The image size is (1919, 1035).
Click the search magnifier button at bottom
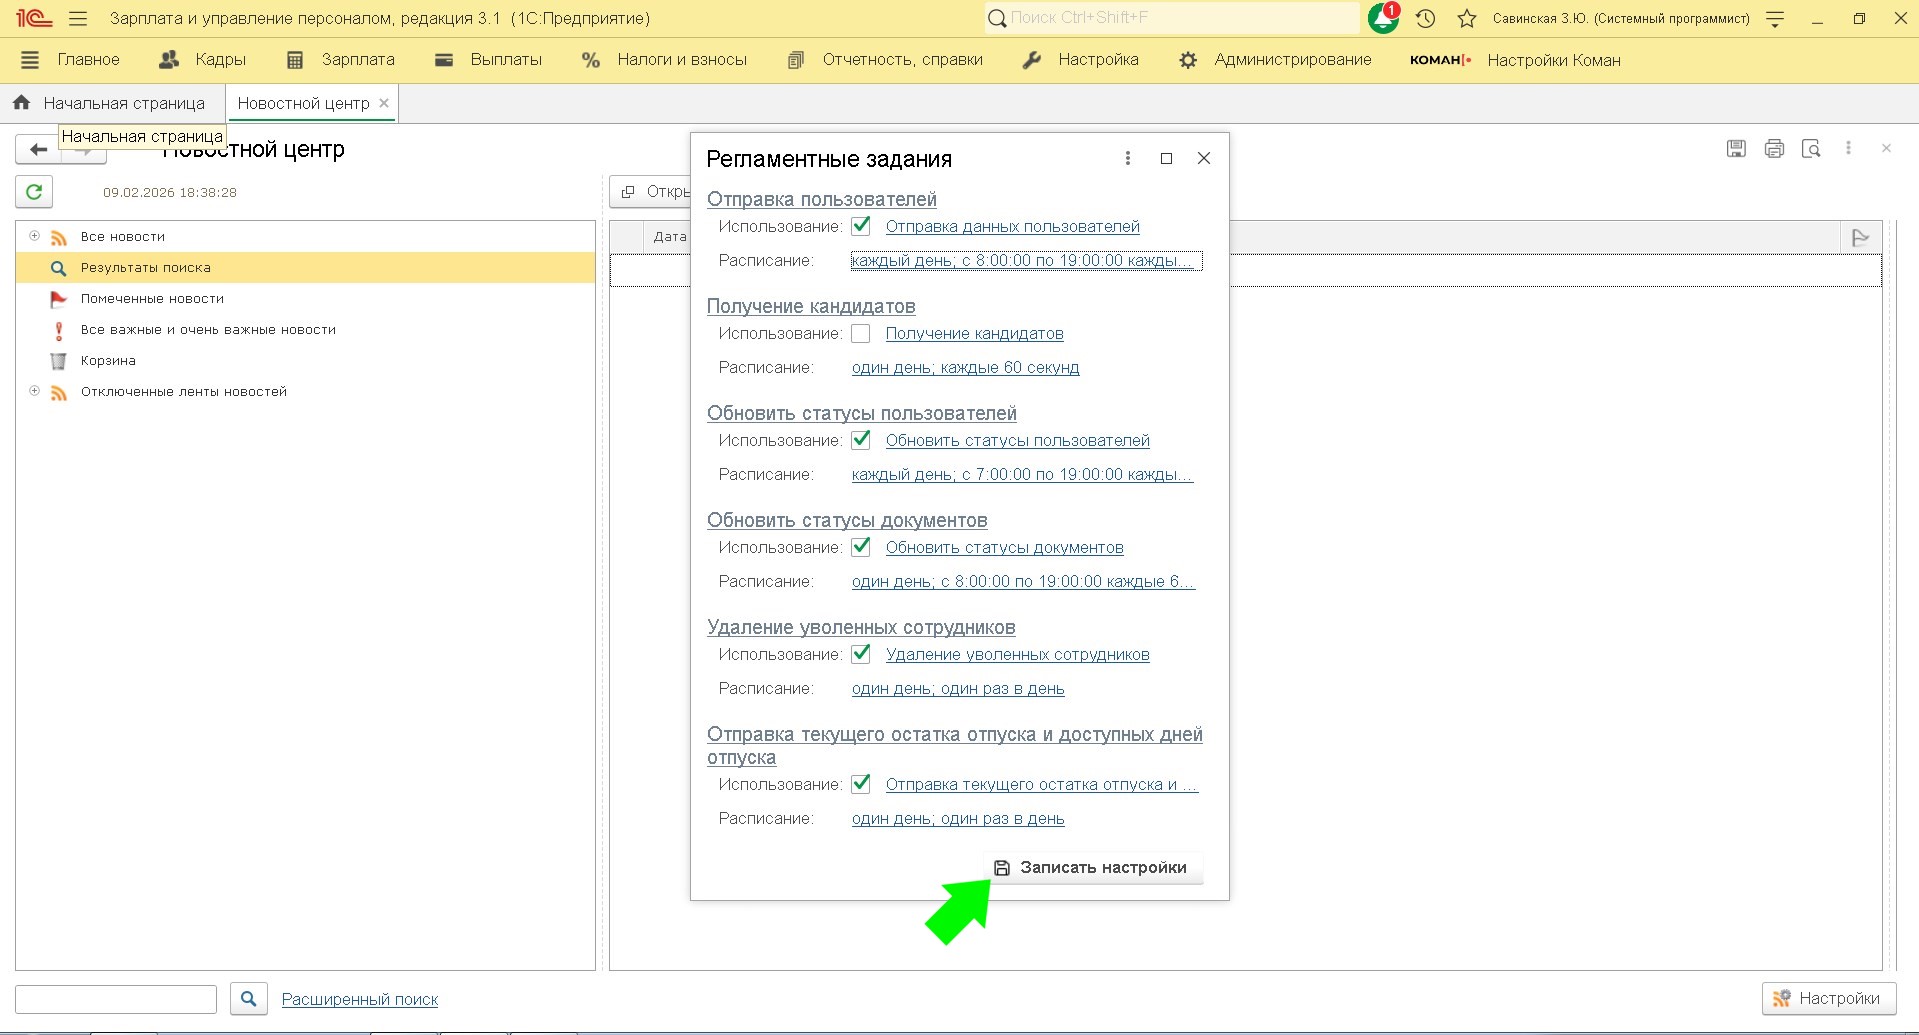248,998
